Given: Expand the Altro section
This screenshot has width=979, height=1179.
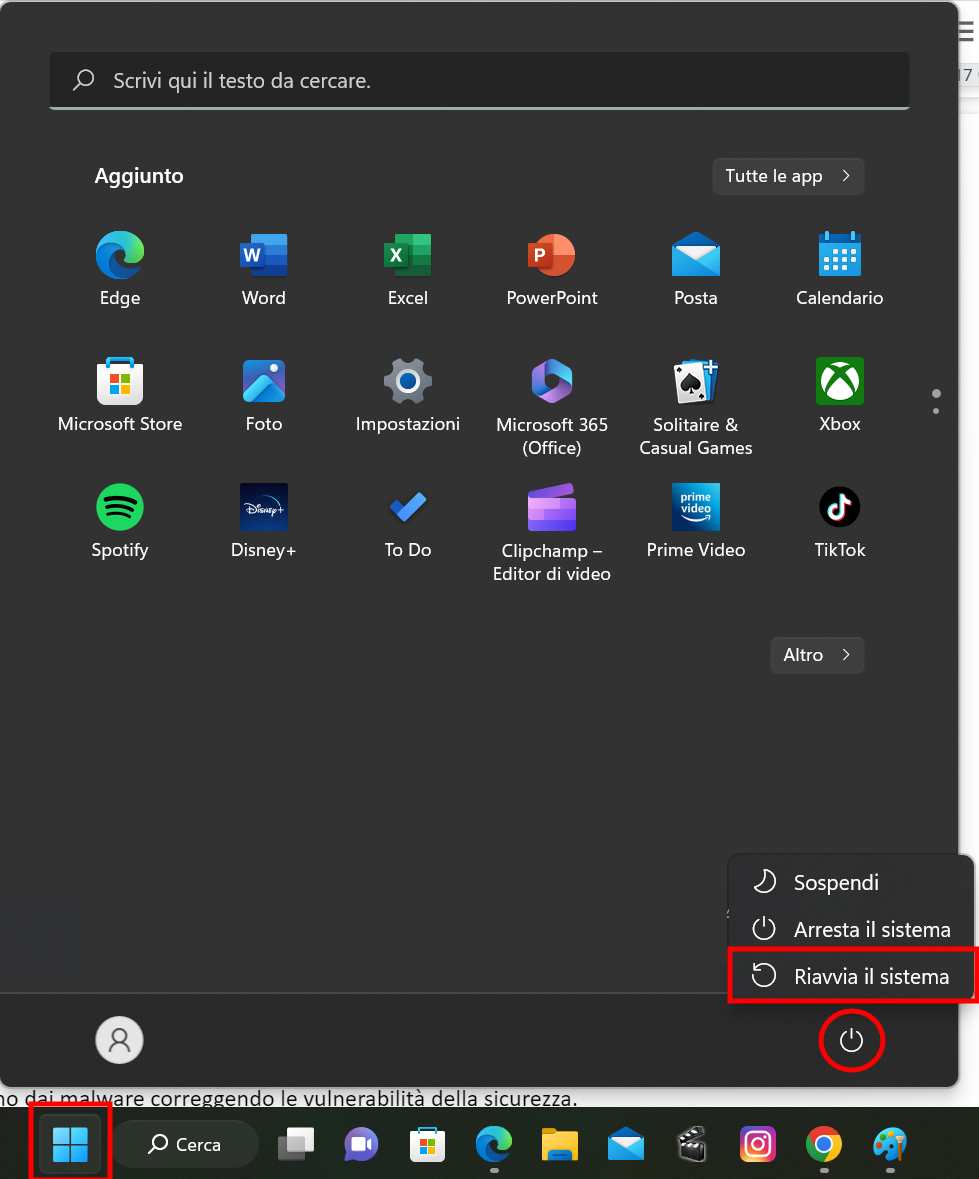Looking at the screenshot, I should click(817, 655).
